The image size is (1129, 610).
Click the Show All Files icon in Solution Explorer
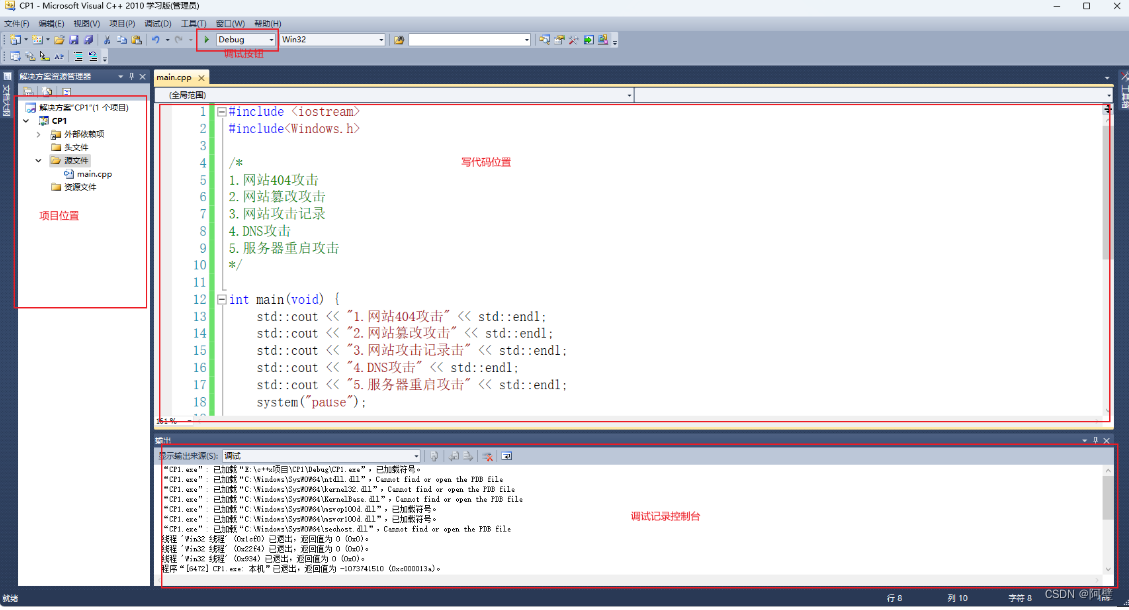[47, 91]
